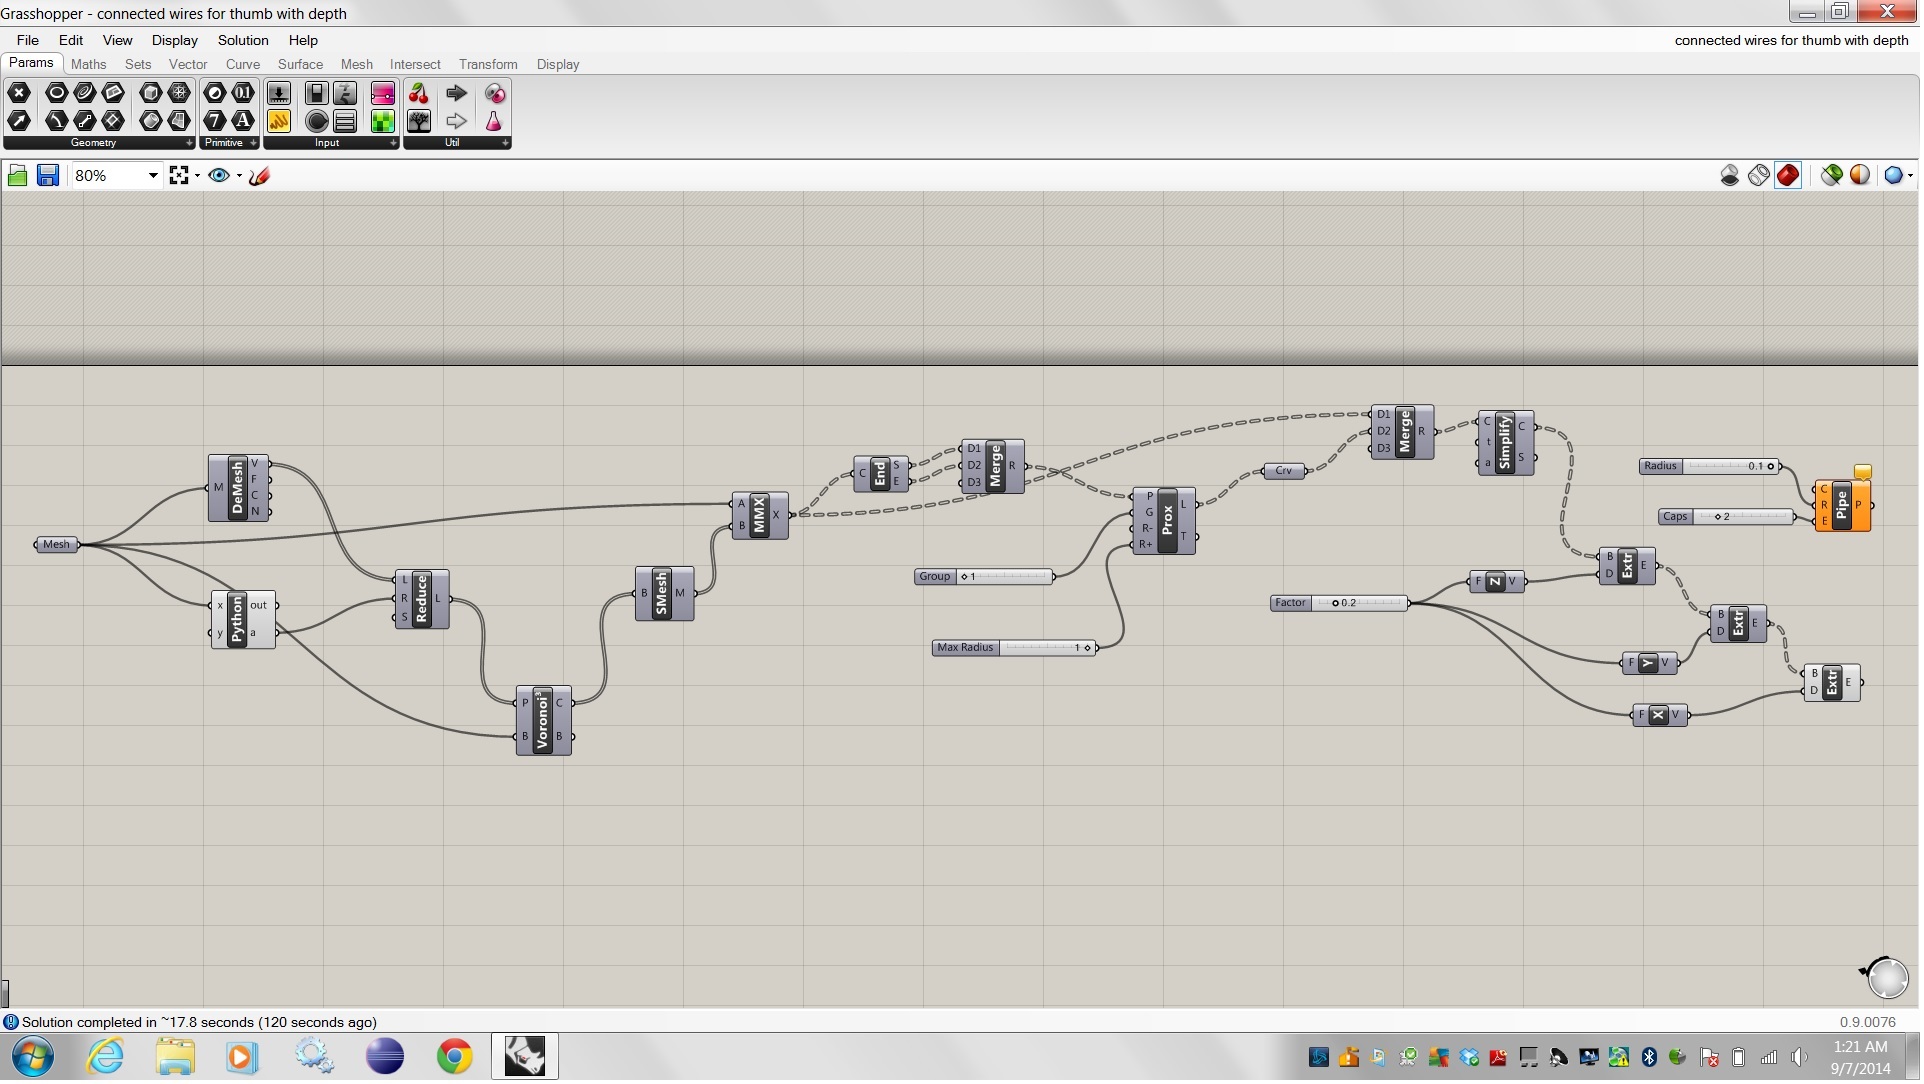This screenshot has height=1084, width=1924.
Task: Open the Solution menu
Action: 243,40
